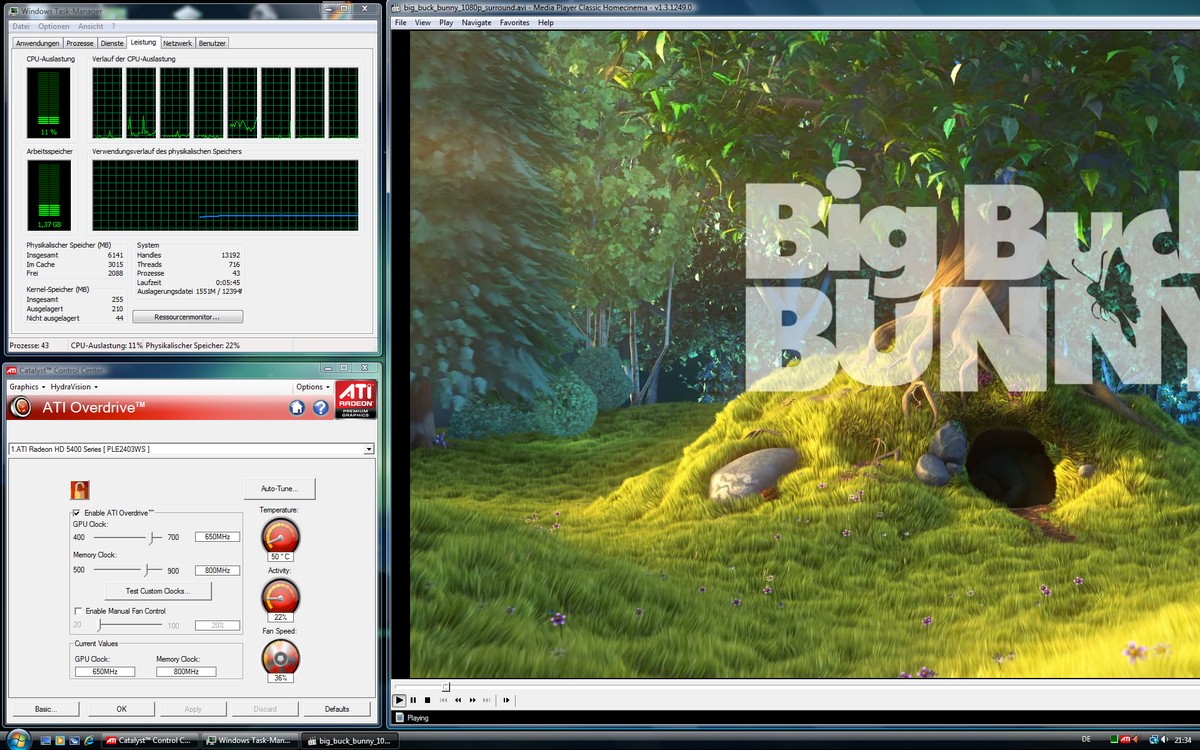Open the File menu in Media Player Classic
Image resolution: width=1200 pixels, height=750 pixels.
[401, 22]
